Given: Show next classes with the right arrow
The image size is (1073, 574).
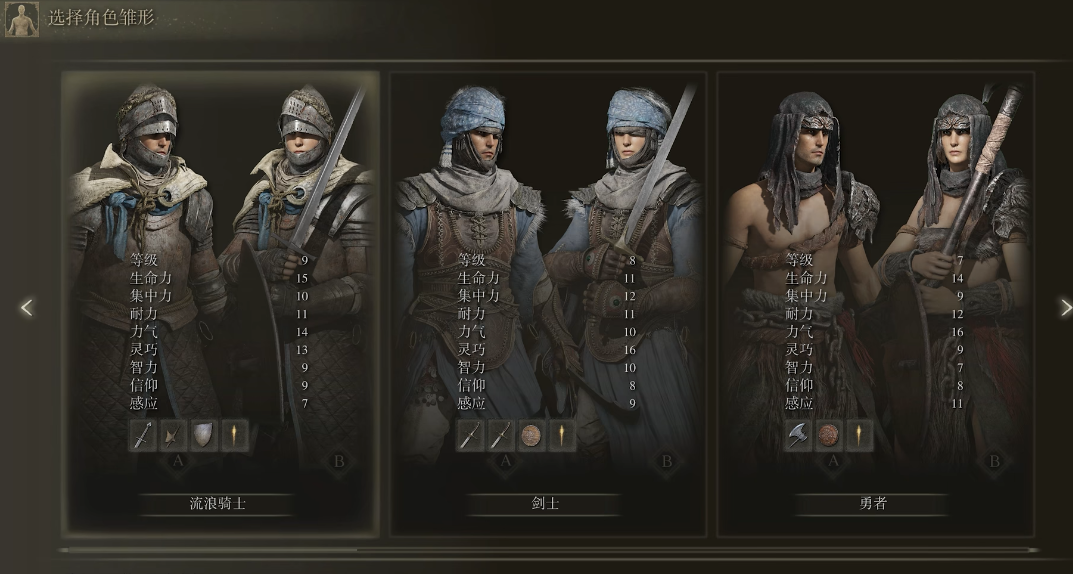Looking at the screenshot, I should point(1065,308).
